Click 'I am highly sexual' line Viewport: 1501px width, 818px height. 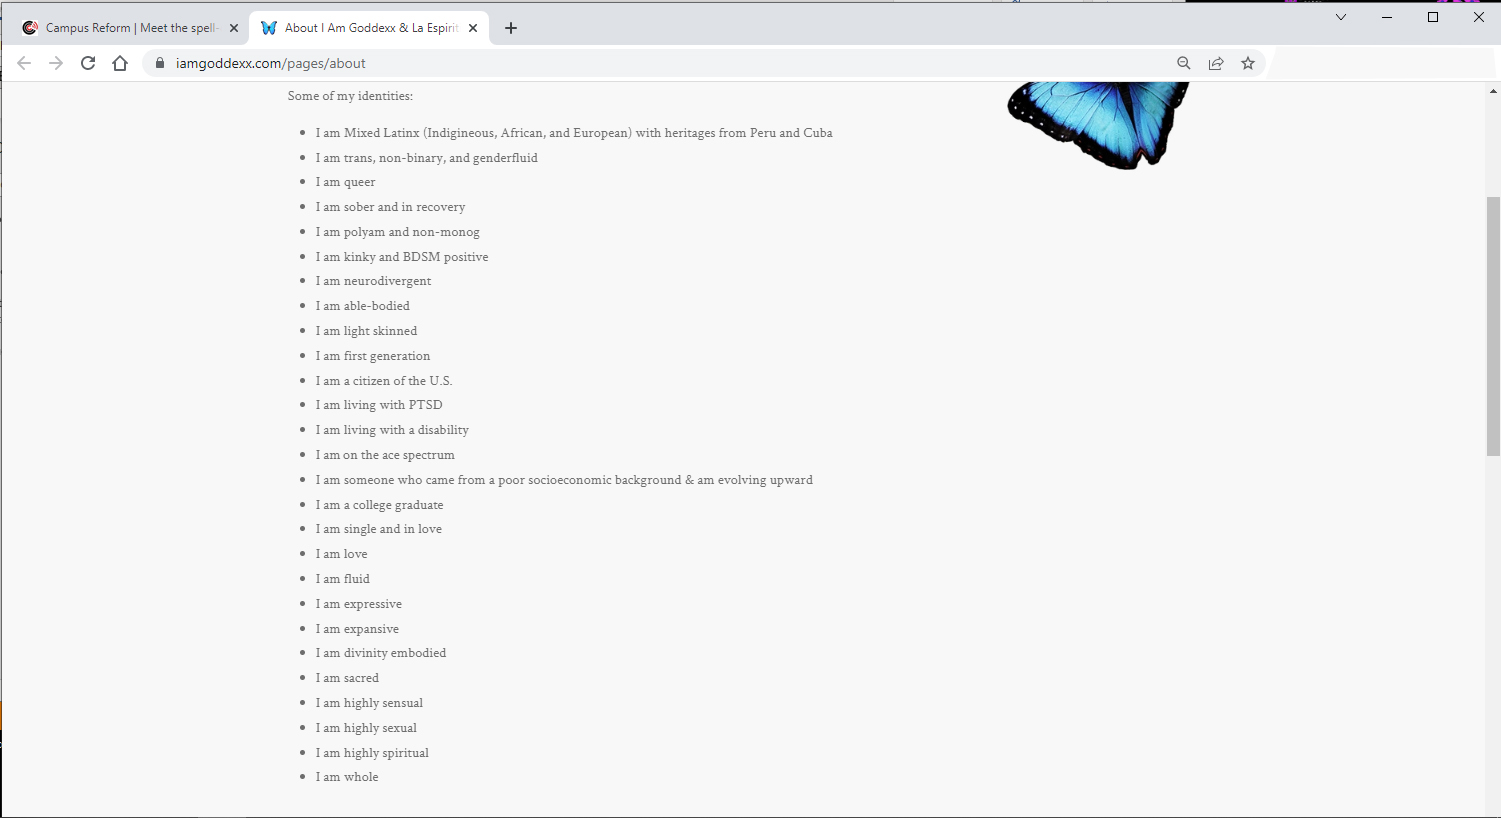point(366,728)
